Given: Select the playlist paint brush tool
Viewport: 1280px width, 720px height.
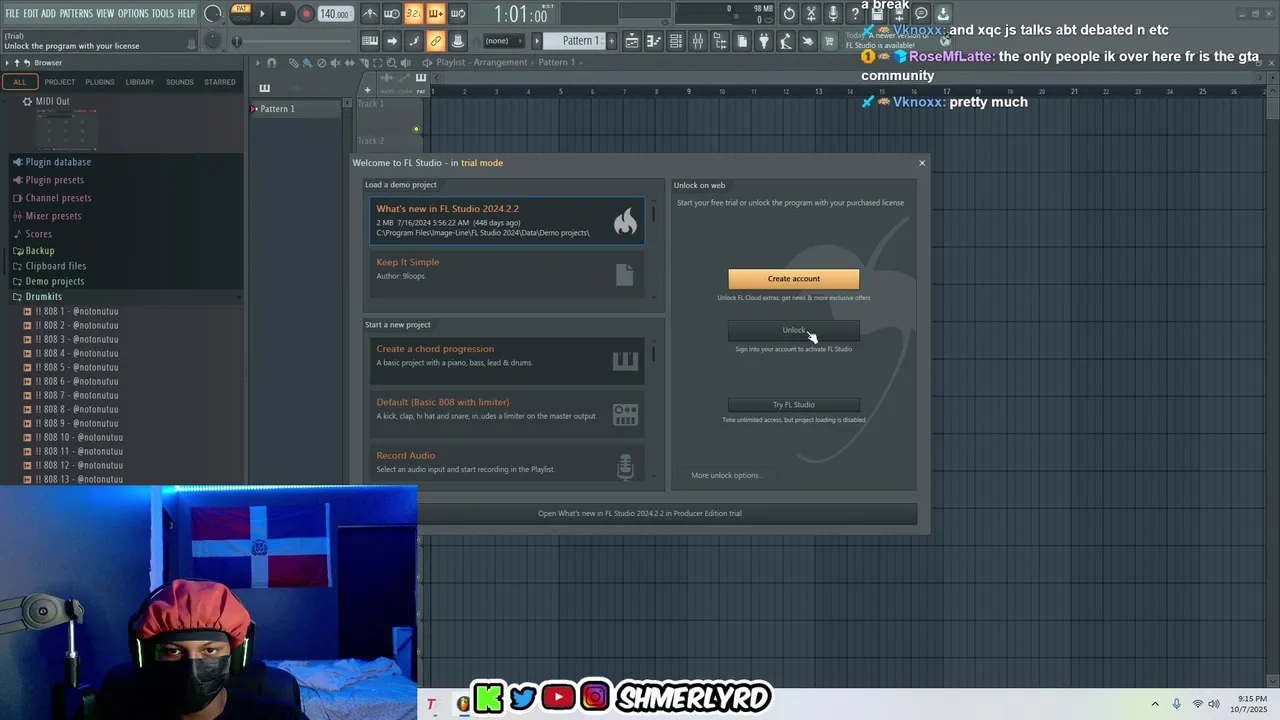Looking at the screenshot, I should click(x=307, y=62).
